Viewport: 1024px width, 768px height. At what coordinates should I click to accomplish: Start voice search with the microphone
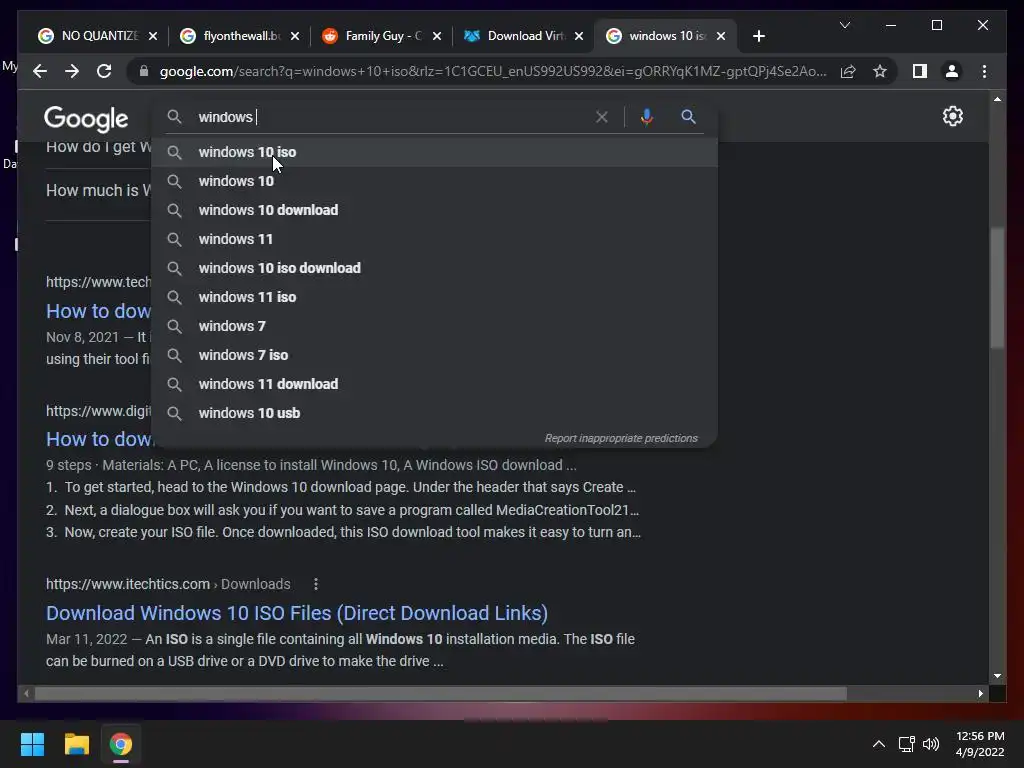[x=647, y=117]
